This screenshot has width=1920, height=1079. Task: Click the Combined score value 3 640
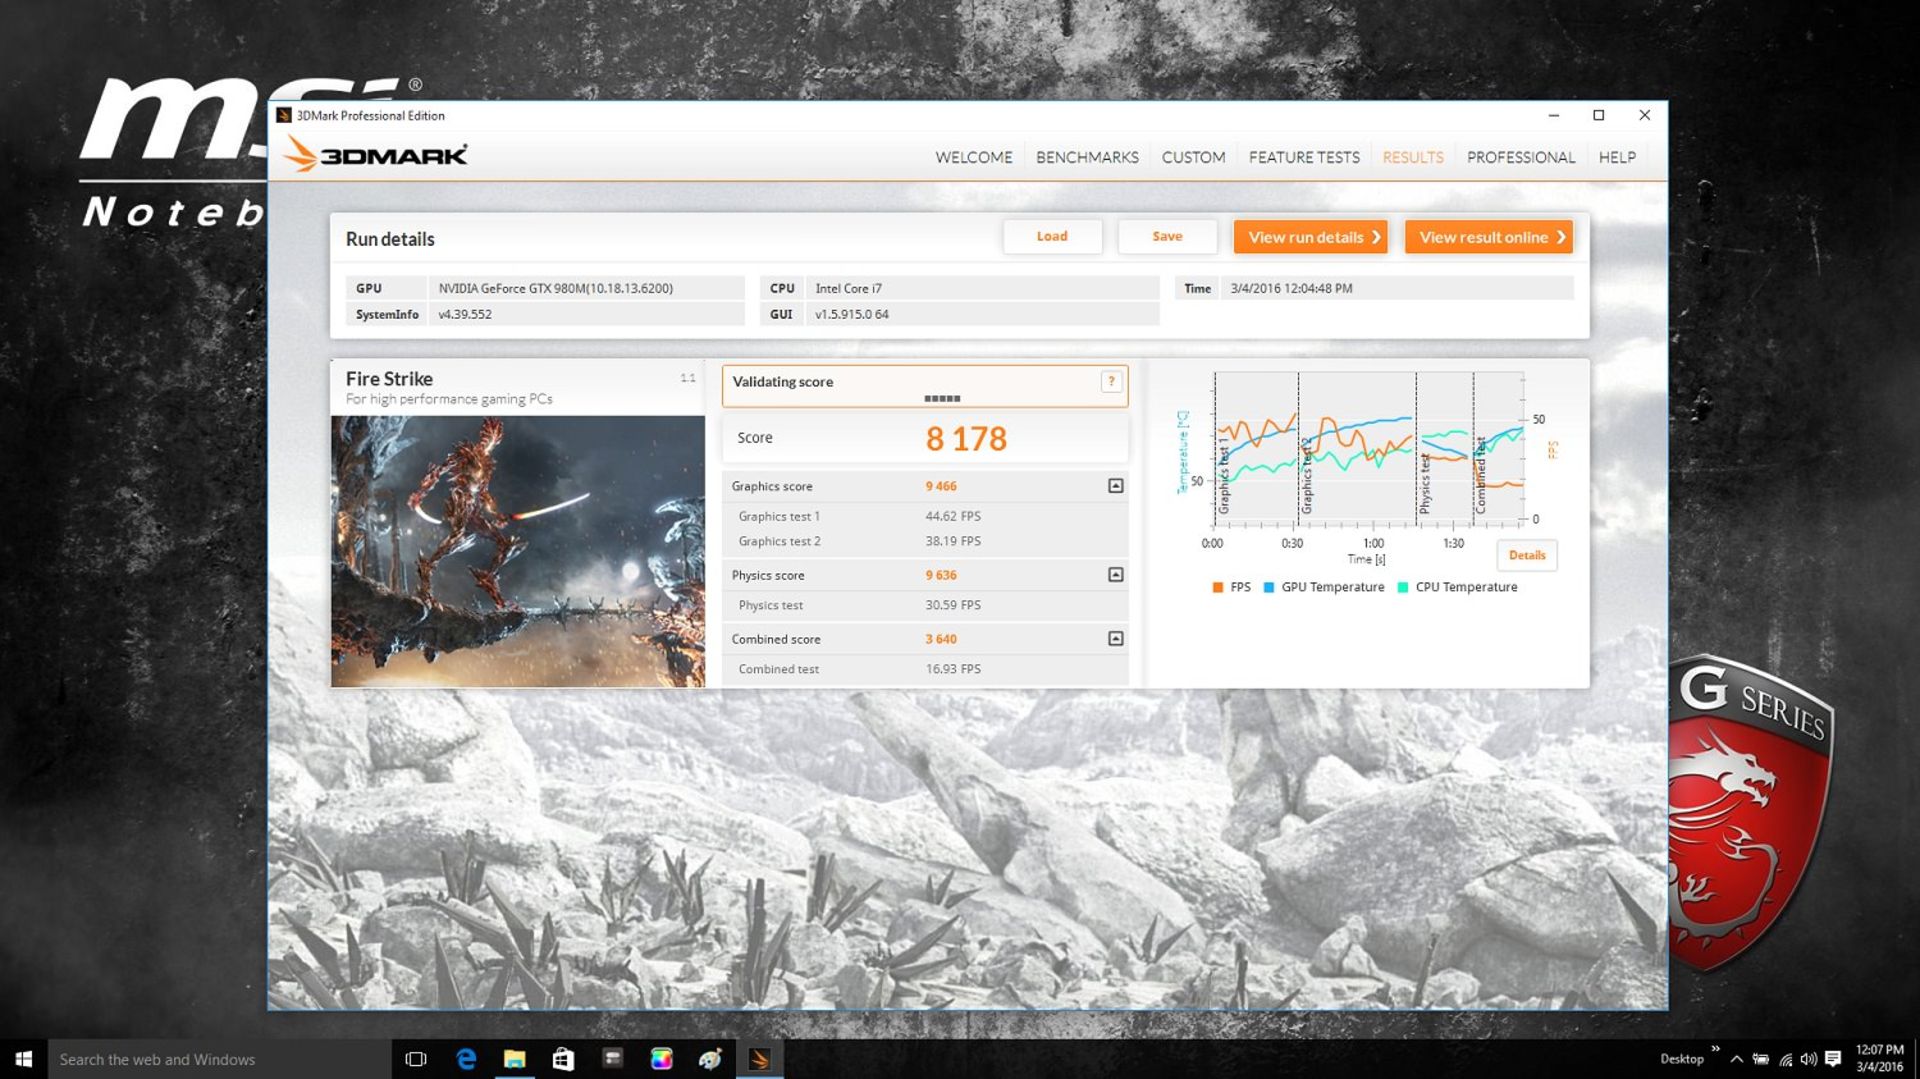tap(940, 639)
